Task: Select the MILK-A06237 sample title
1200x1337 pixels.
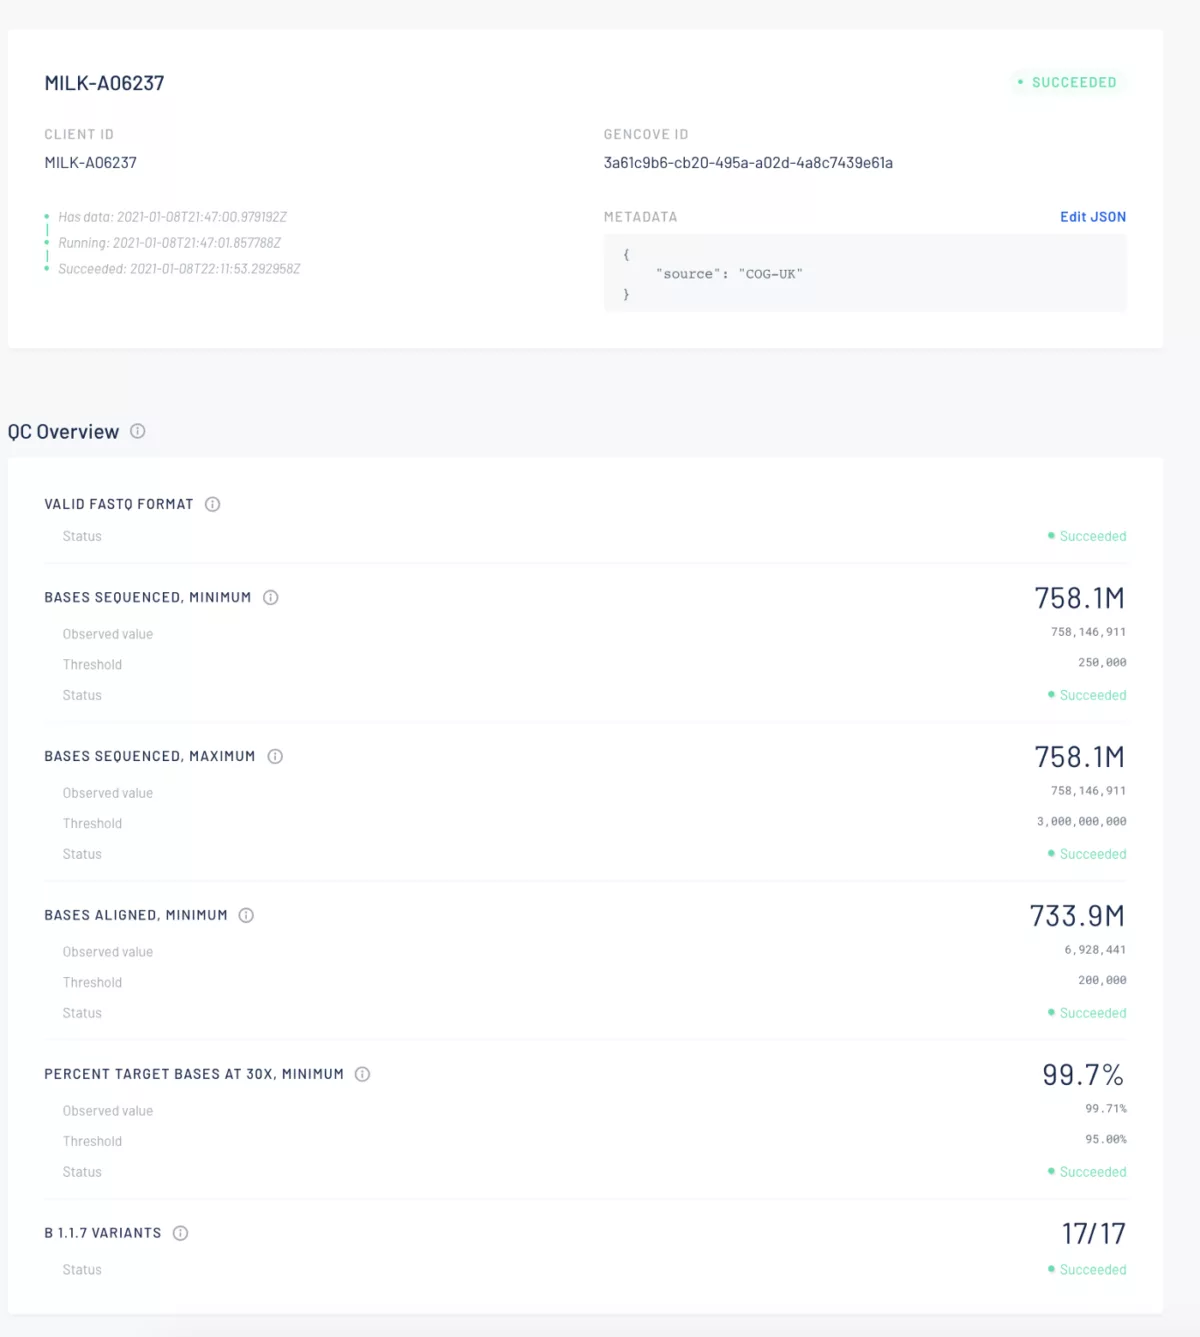Action: [106, 83]
